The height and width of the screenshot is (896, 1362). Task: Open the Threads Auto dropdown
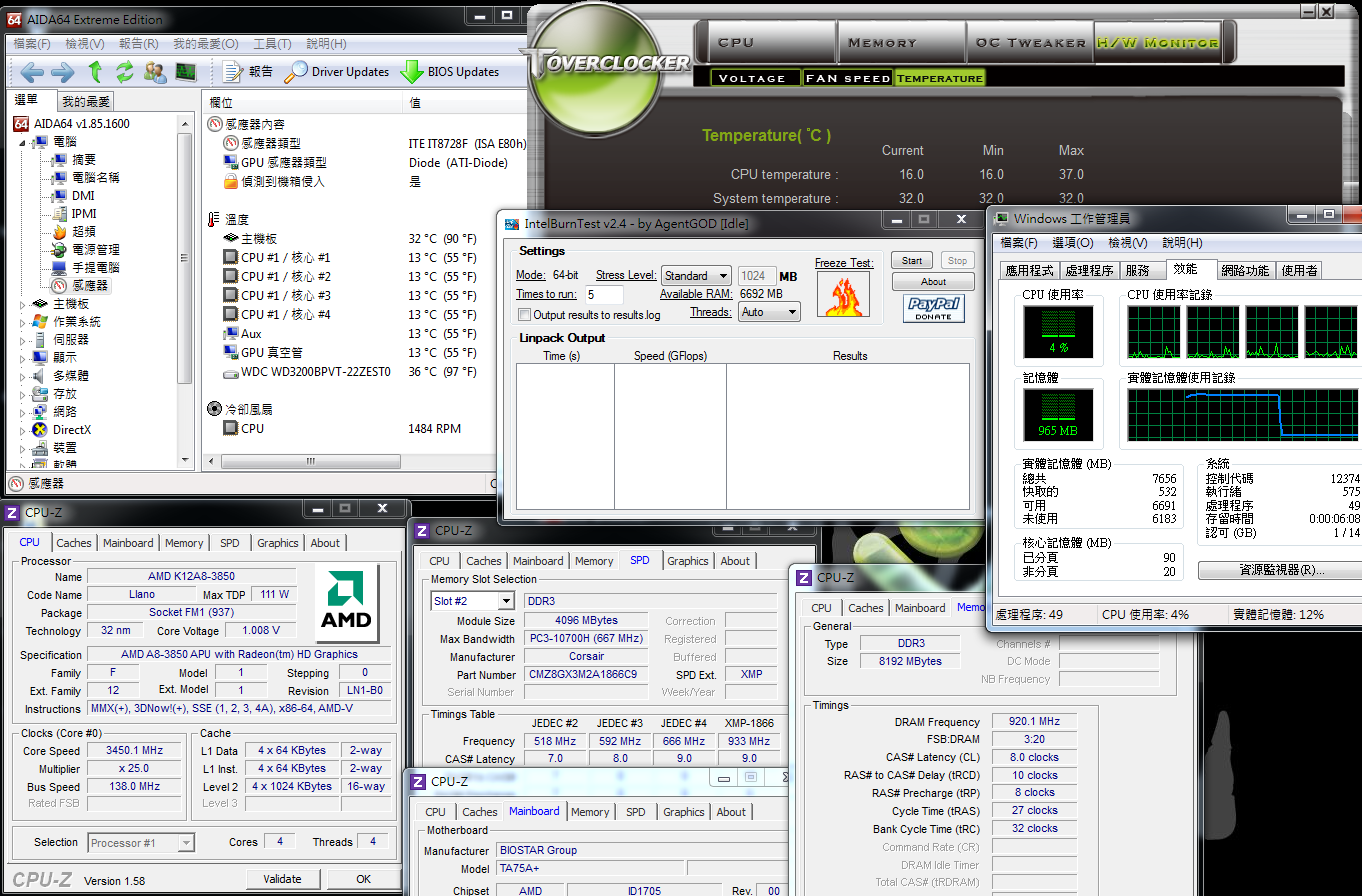click(x=768, y=312)
